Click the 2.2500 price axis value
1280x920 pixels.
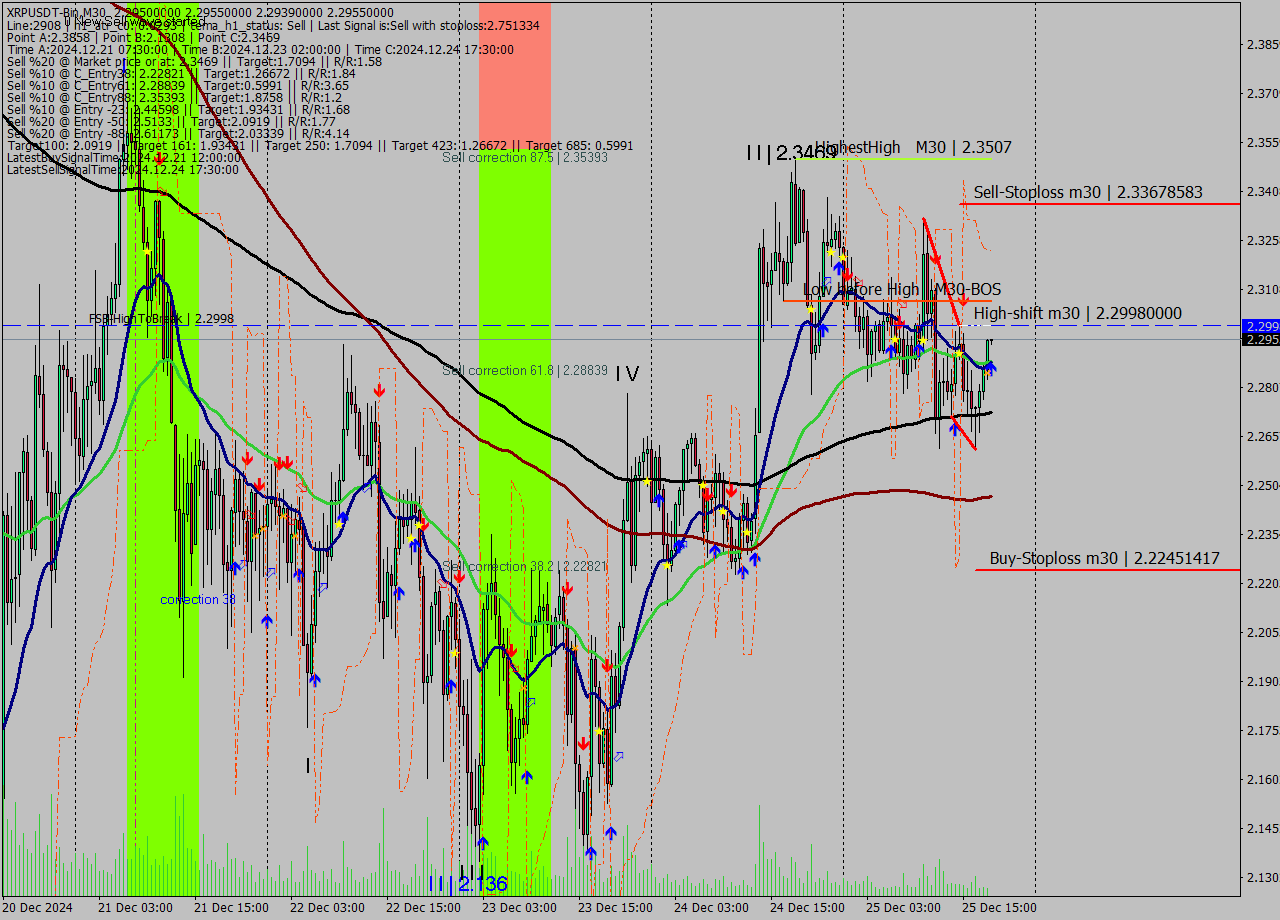click(x=1262, y=486)
